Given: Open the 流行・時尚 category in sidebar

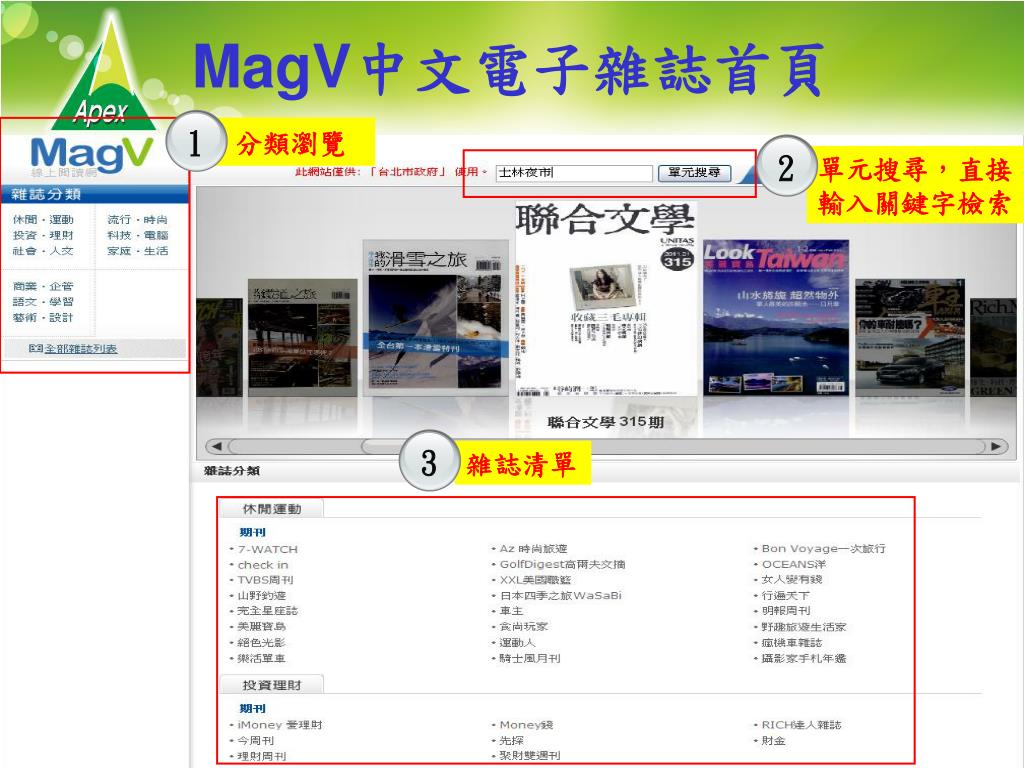Looking at the screenshot, I should pos(138,219).
